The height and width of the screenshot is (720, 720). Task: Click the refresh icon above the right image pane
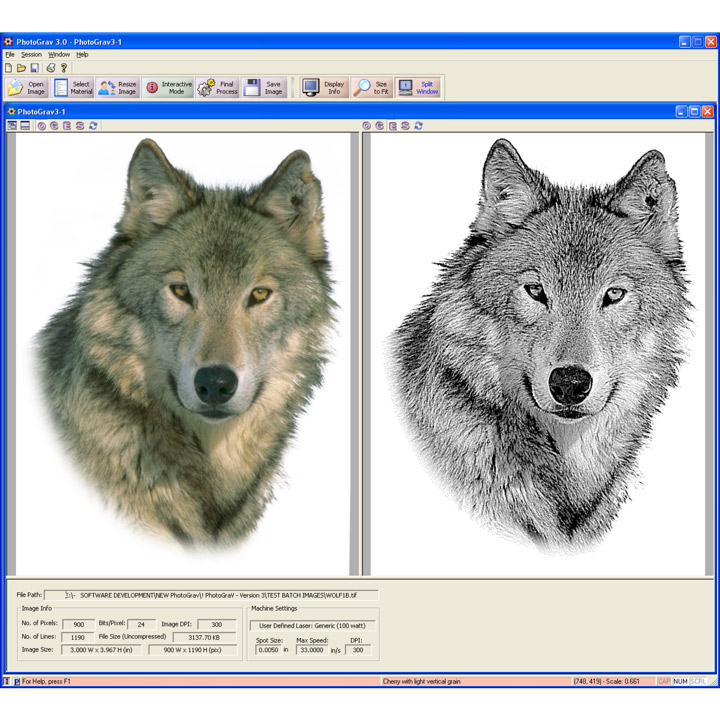click(418, 126)
